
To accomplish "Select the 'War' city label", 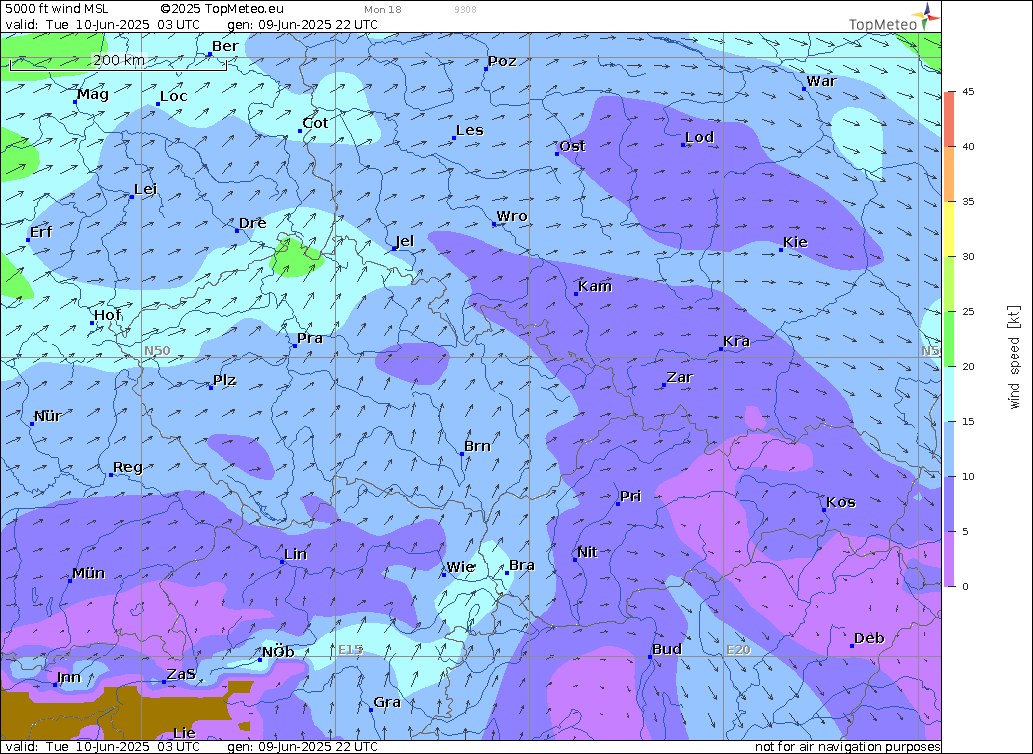I will (822, 81).
